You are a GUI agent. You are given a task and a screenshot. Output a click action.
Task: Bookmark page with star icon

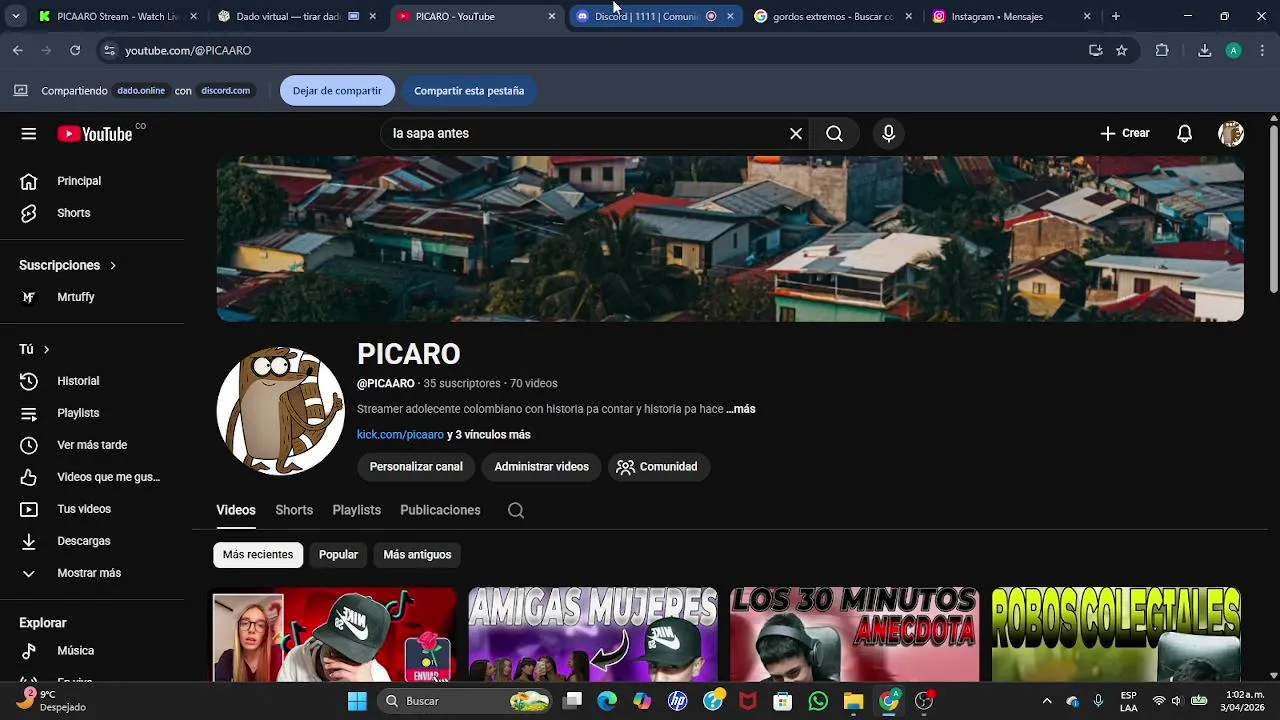[x=1122, y=50]
